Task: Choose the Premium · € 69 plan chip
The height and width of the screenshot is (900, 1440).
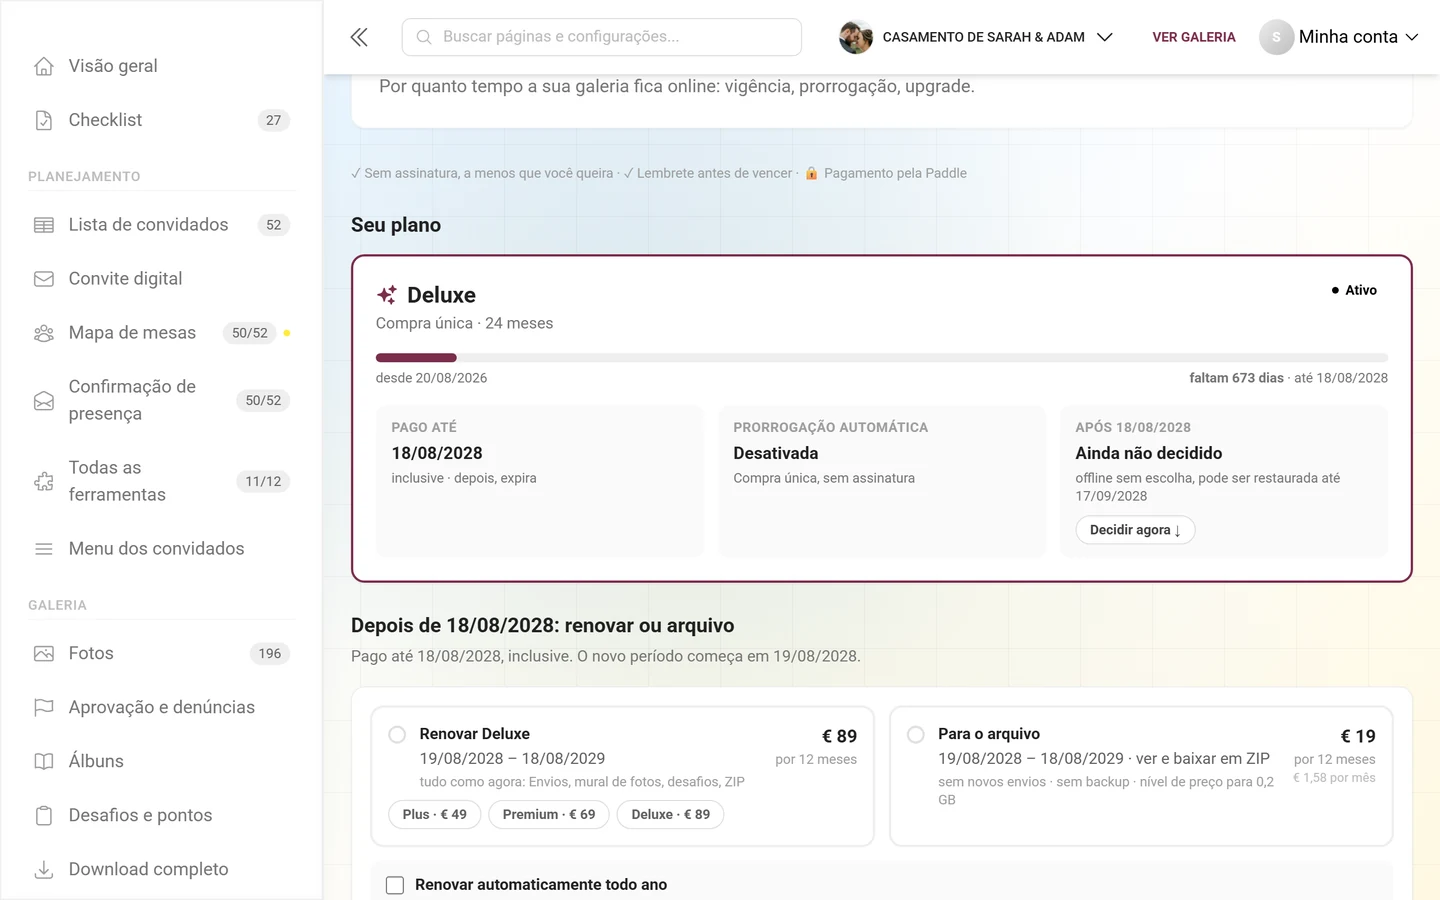Action: pos(549,815)
